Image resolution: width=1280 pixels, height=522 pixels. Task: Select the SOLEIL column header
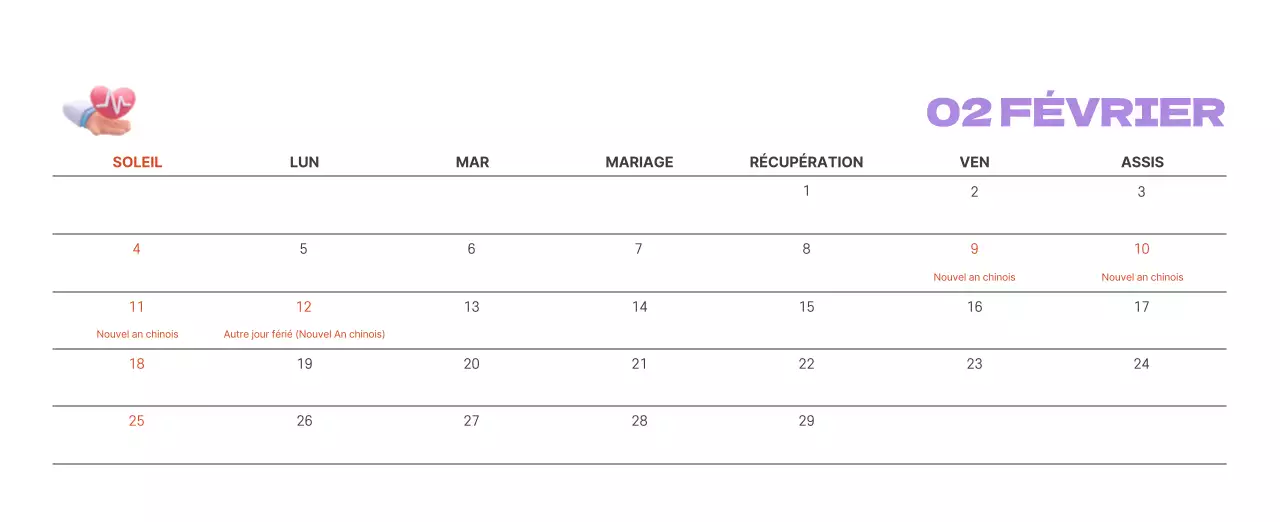pyautogui.click(x=137, y=162)
